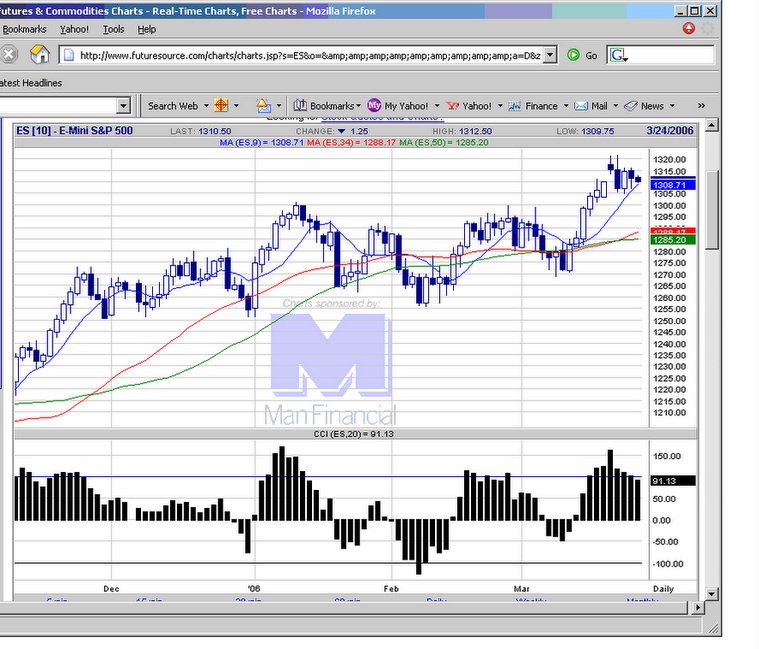Click CHANGE 1.25 value
The image size is (759, 649).
click(x=332, y=131)
